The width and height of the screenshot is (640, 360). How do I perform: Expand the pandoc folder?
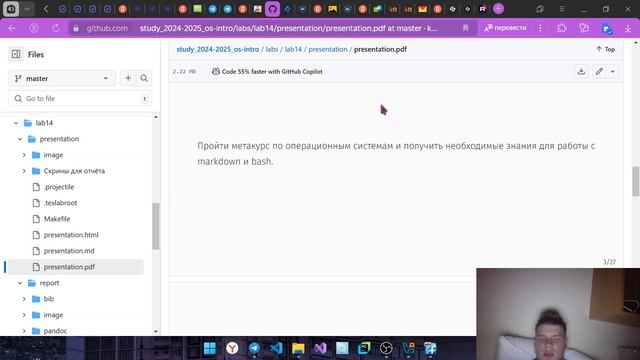coord(24,331)
